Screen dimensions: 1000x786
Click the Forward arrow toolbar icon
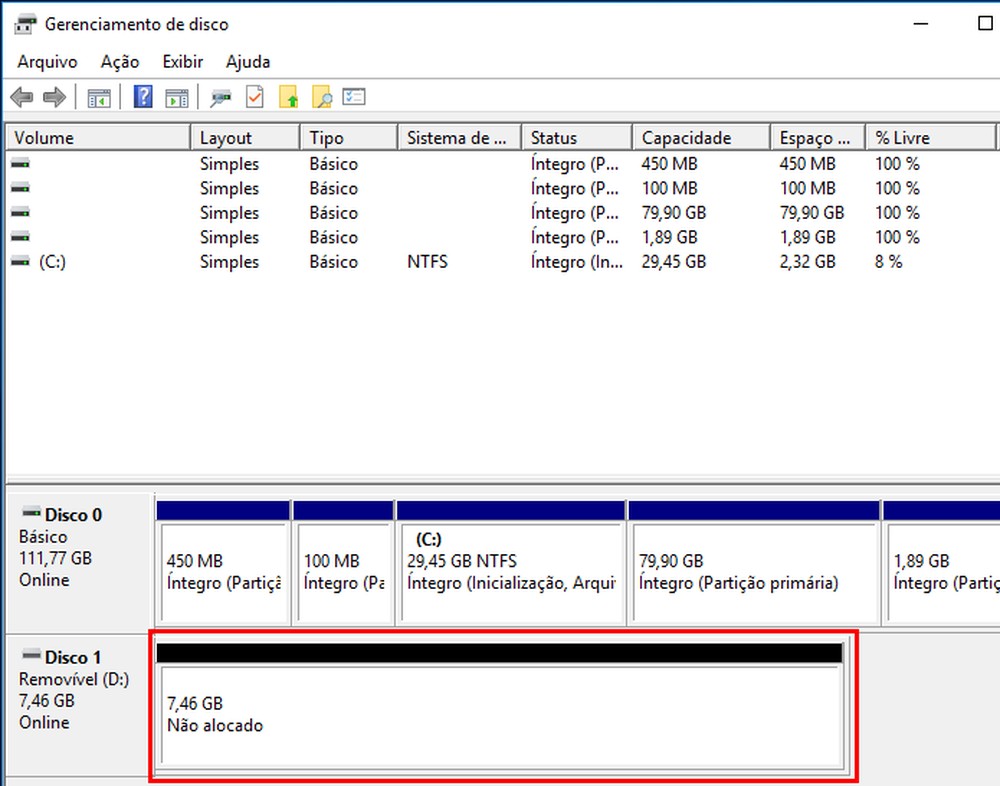[x=54, y=98]
